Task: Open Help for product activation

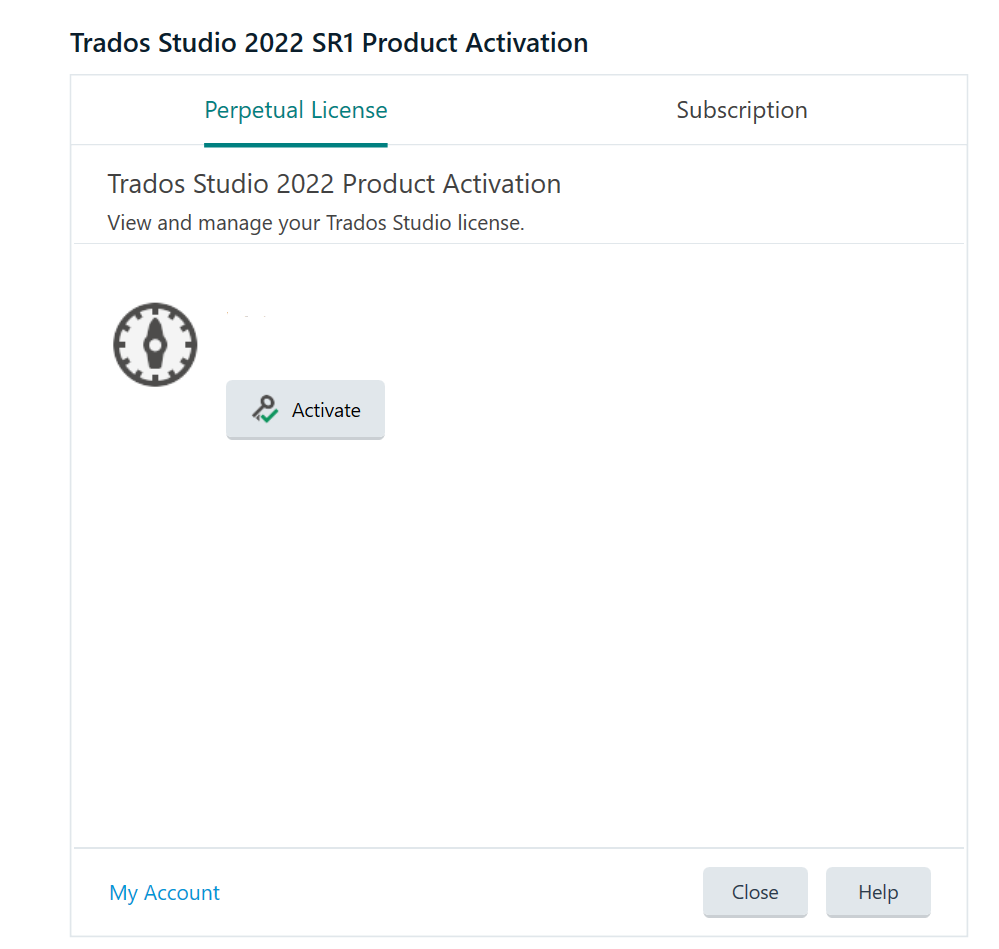Action: coord(877,892)
